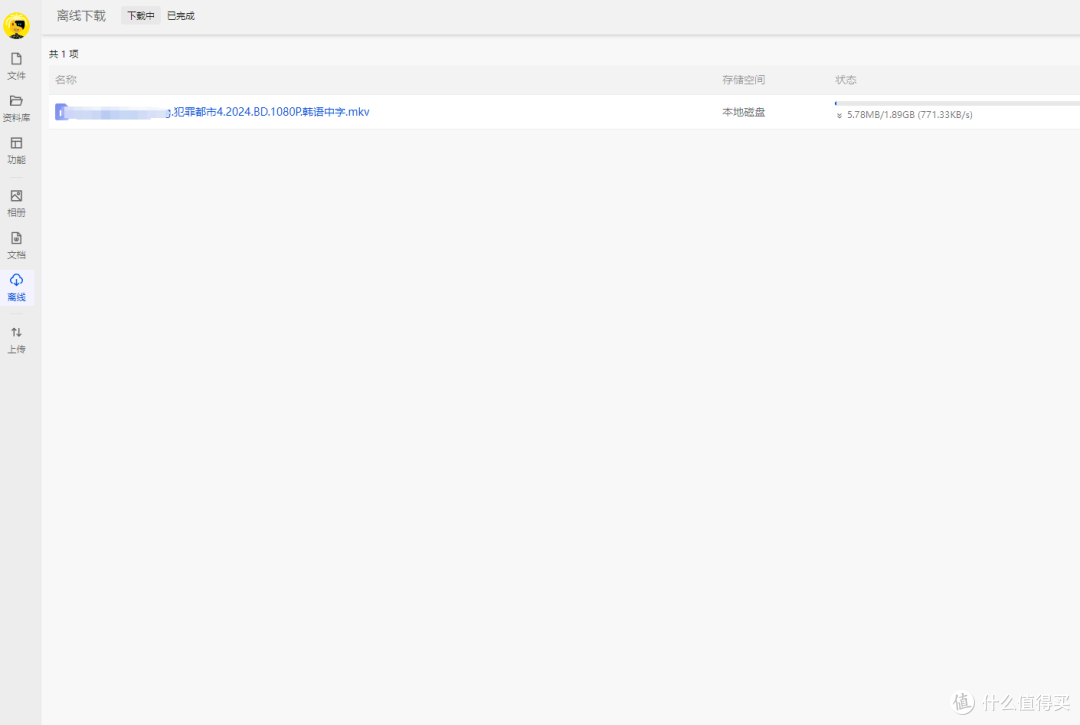
Task: Click the 离线下载 page title
Action: click(81, 16)
